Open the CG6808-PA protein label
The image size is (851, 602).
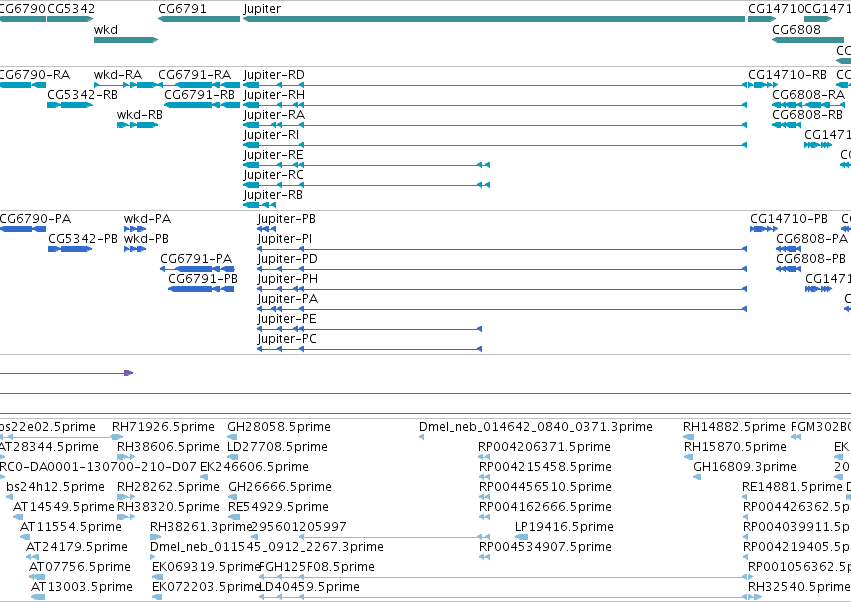click(812, 239)
